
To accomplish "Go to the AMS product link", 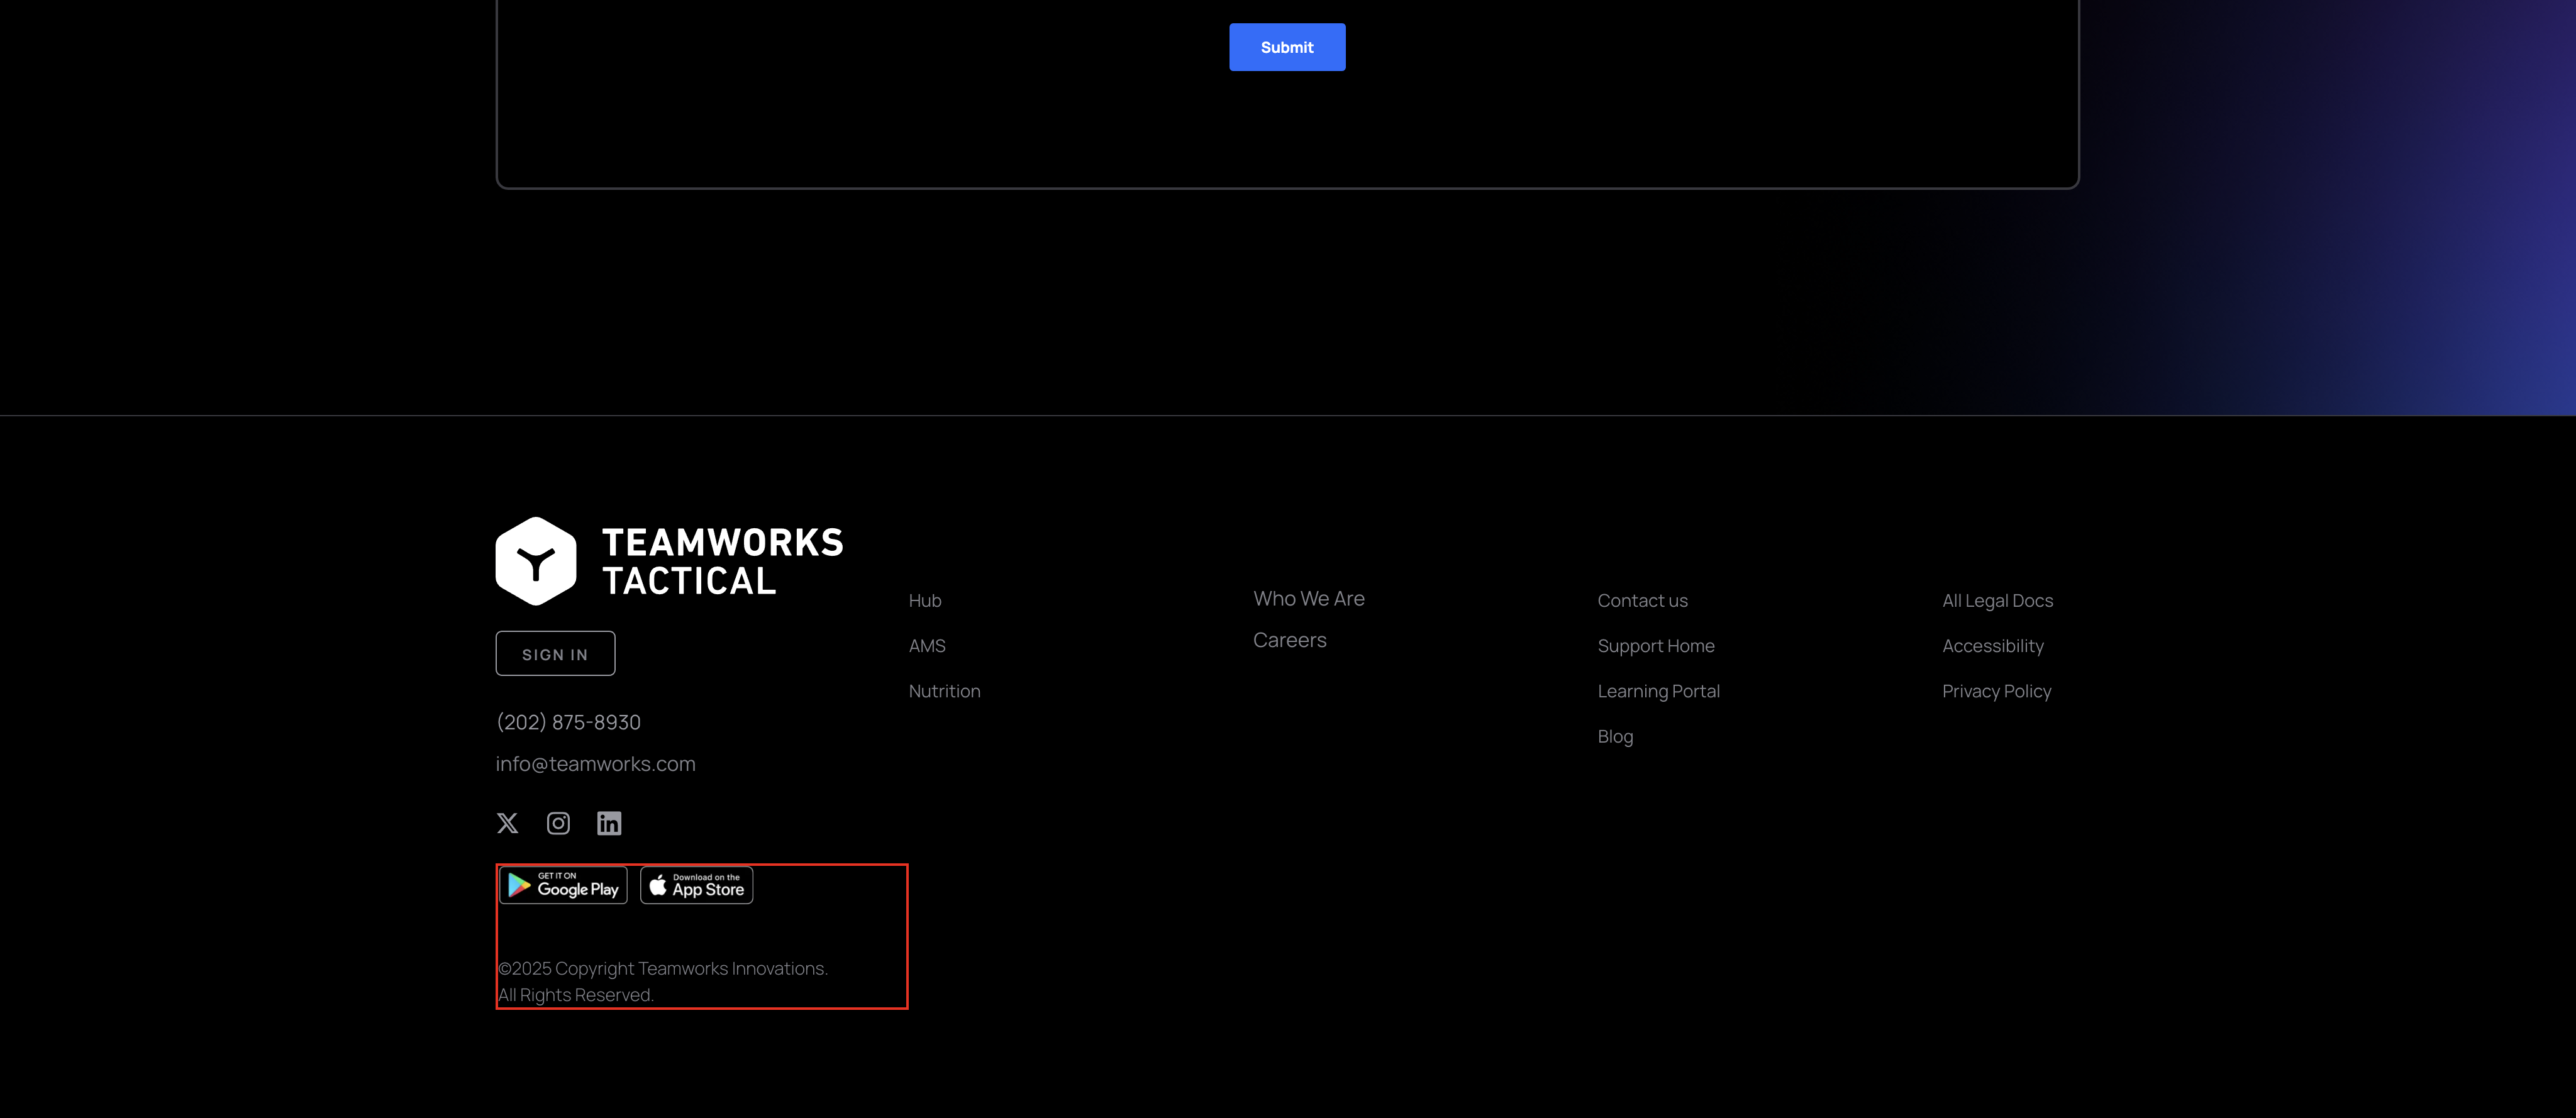I will coord(927,646).
